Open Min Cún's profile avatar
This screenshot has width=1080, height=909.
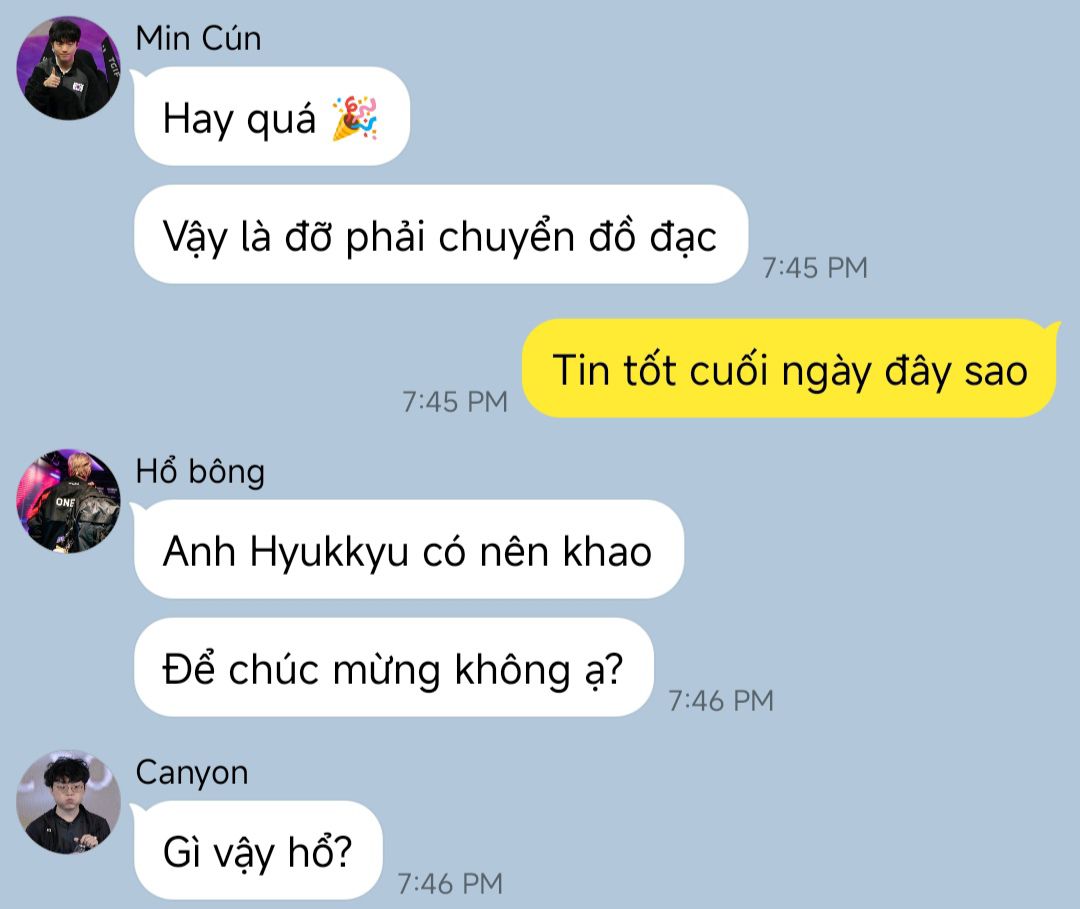[68, 68]
